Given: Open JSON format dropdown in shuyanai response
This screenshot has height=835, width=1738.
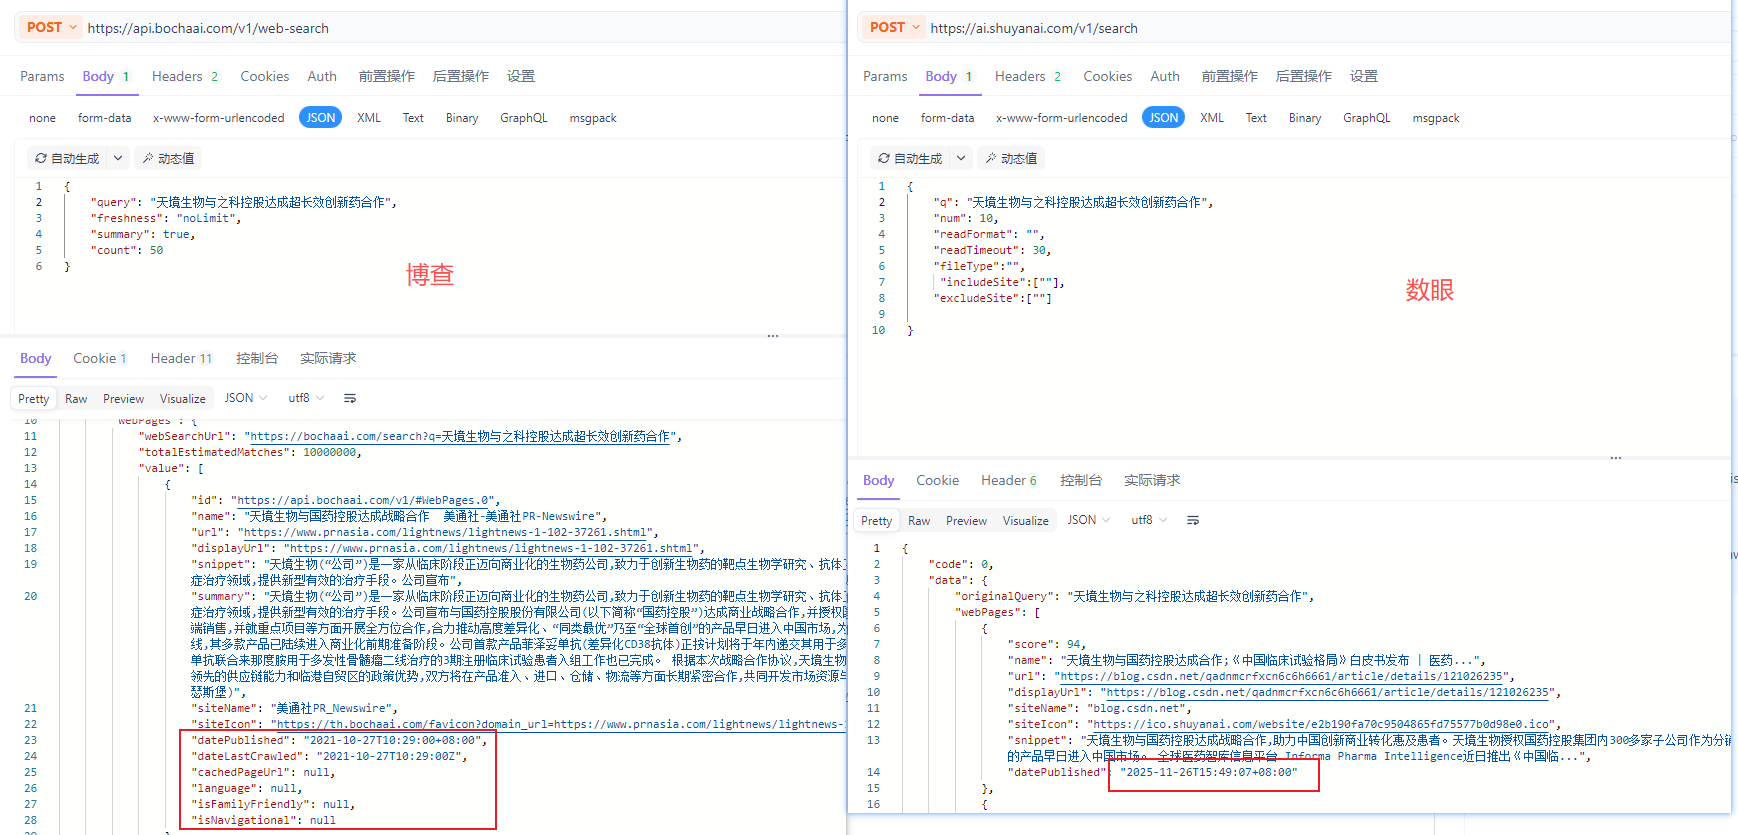Looking at the screenshot, I should 1088,520.
